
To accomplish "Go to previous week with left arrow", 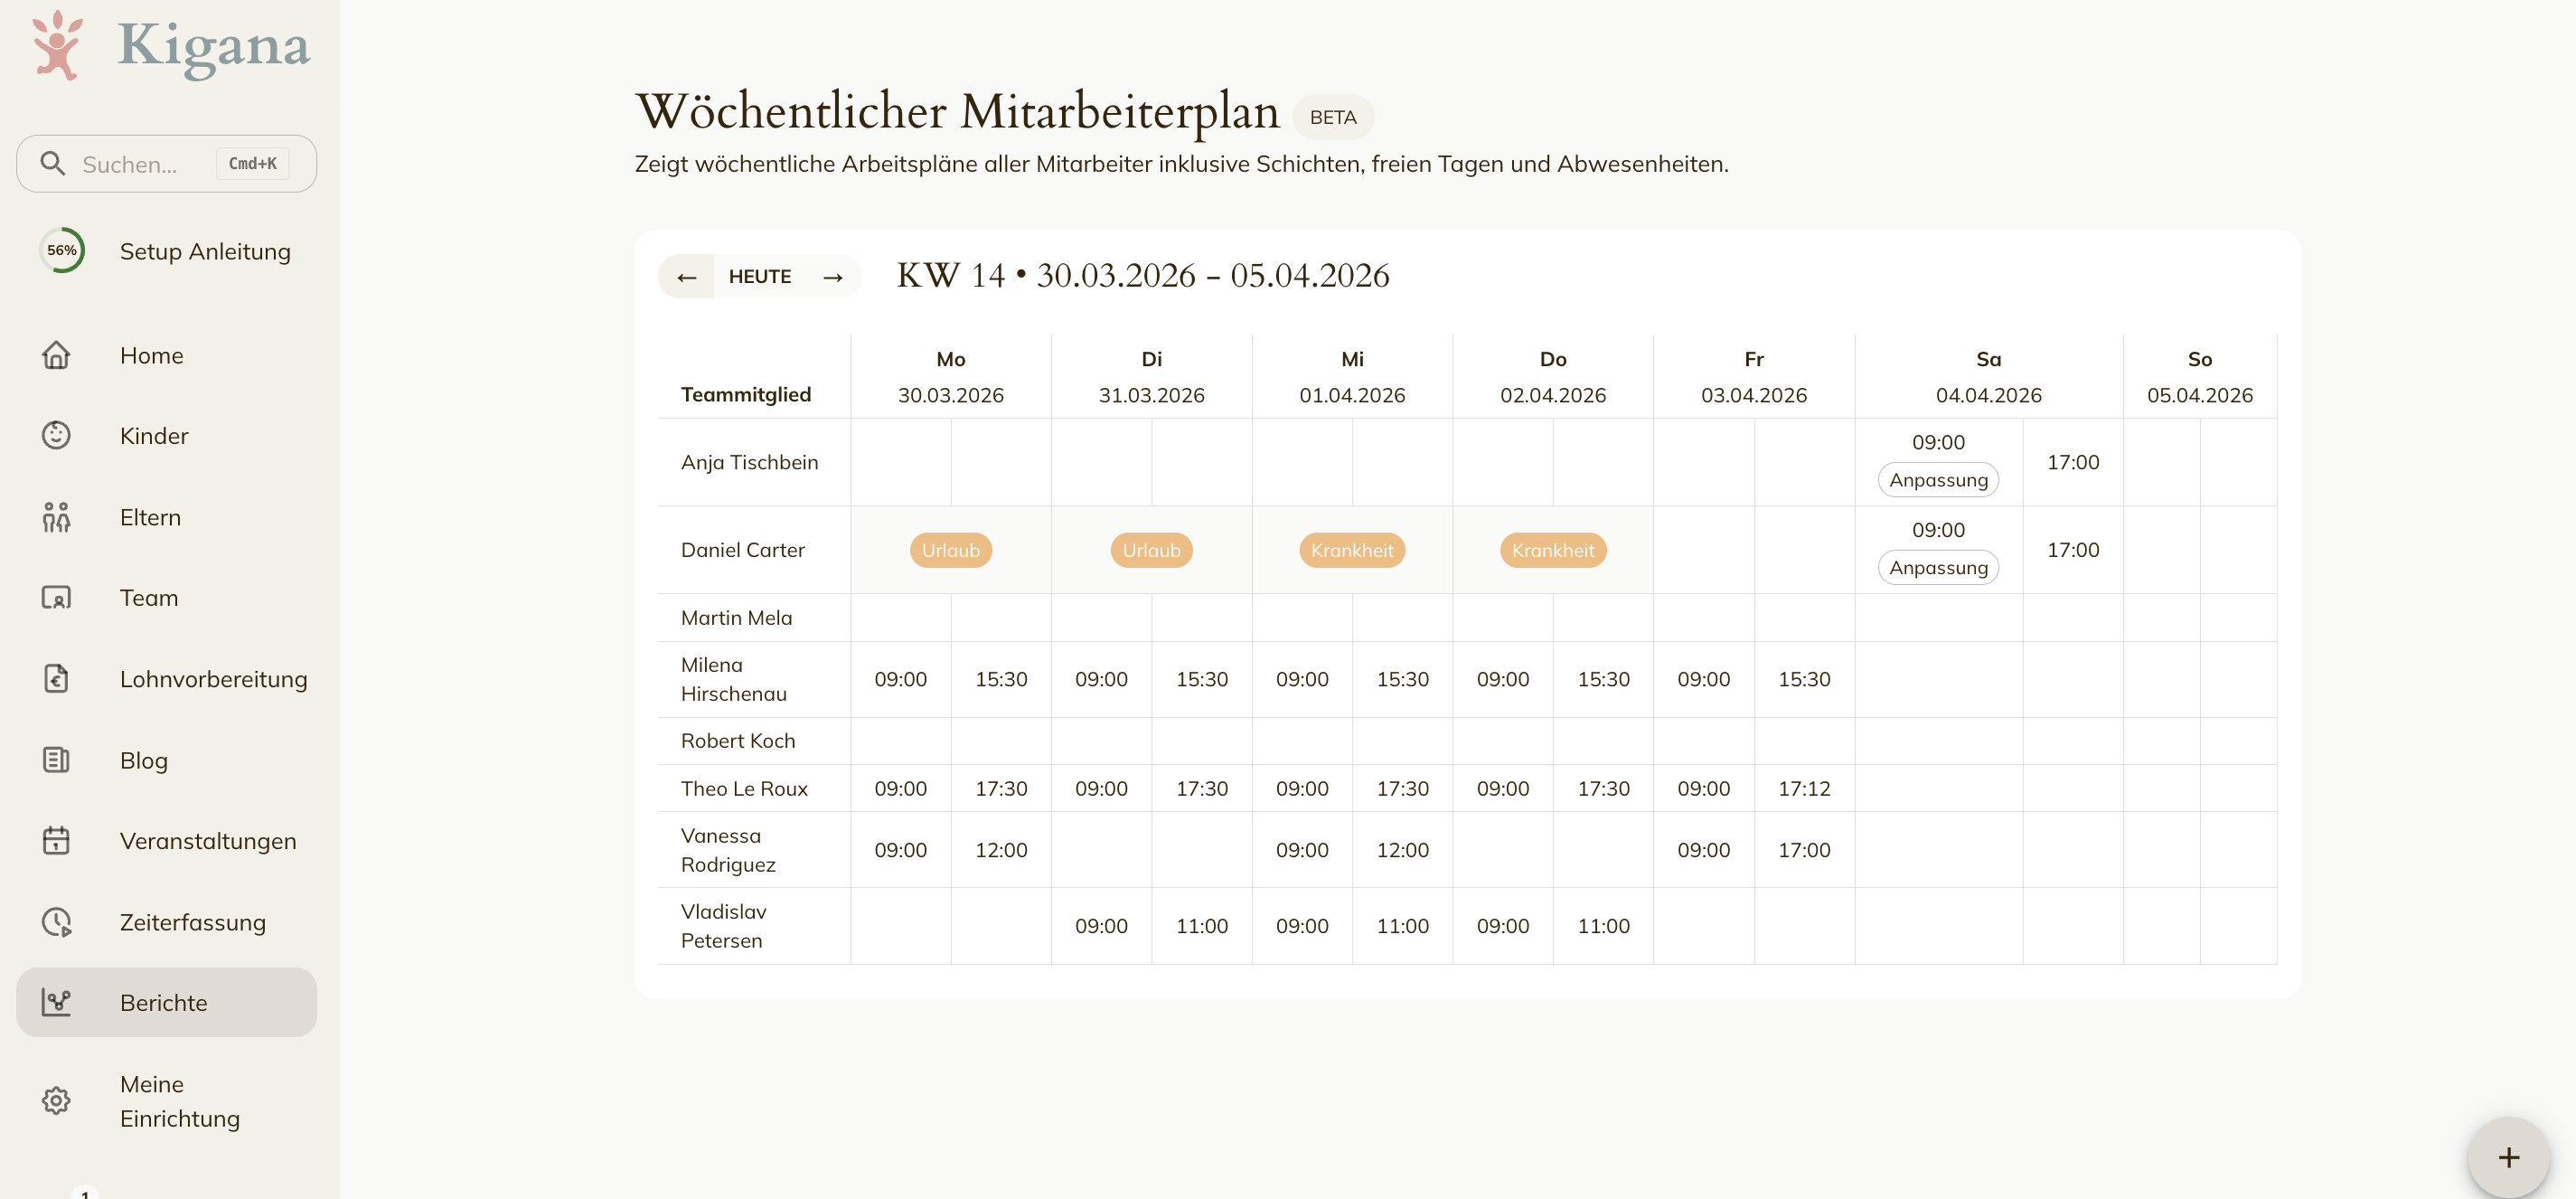I will coord(686,277).
